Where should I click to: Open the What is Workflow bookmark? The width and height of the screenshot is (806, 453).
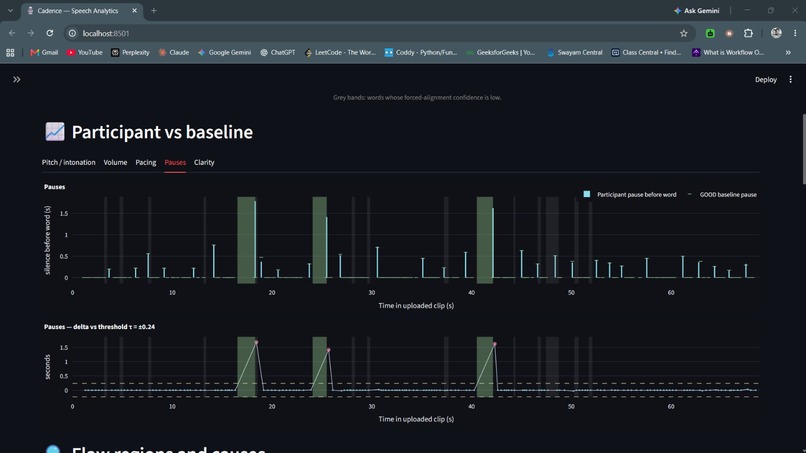[x=728, y=52]
